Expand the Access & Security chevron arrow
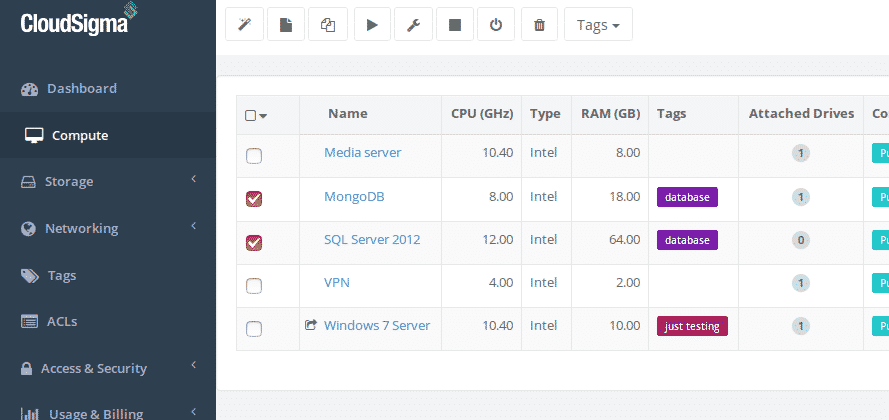 [193, 365]
